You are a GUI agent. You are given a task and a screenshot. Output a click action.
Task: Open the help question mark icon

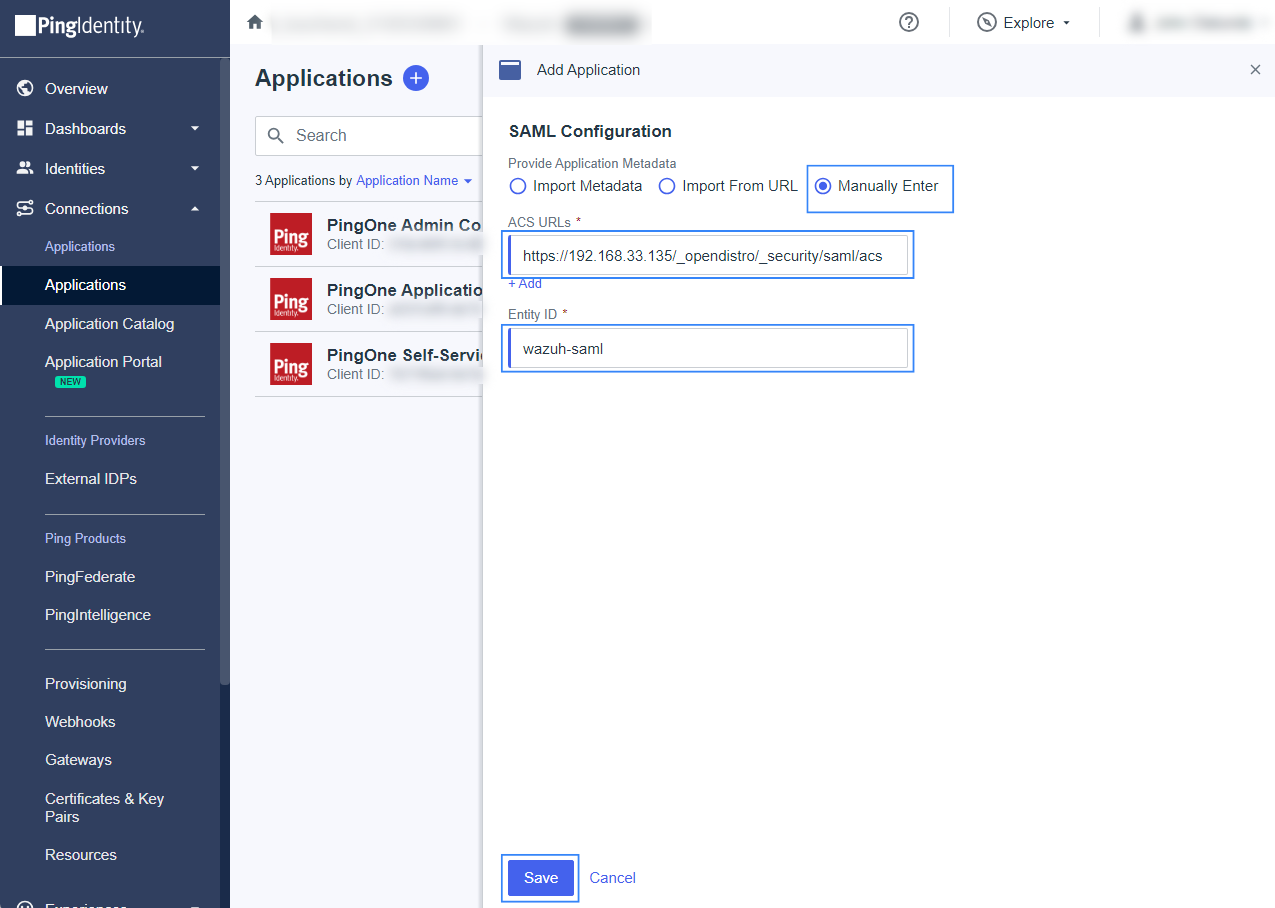[x=908, y=22]
